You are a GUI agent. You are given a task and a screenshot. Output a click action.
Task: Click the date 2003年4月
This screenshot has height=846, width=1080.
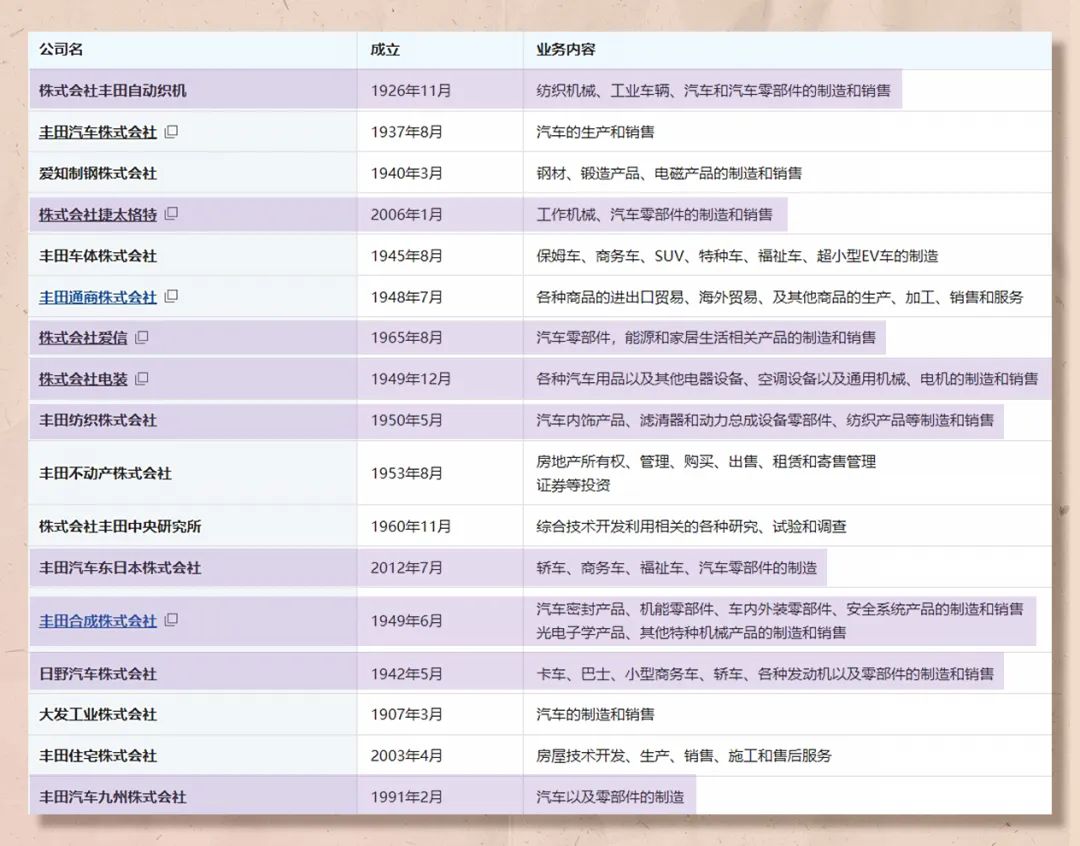coord(406,756)
